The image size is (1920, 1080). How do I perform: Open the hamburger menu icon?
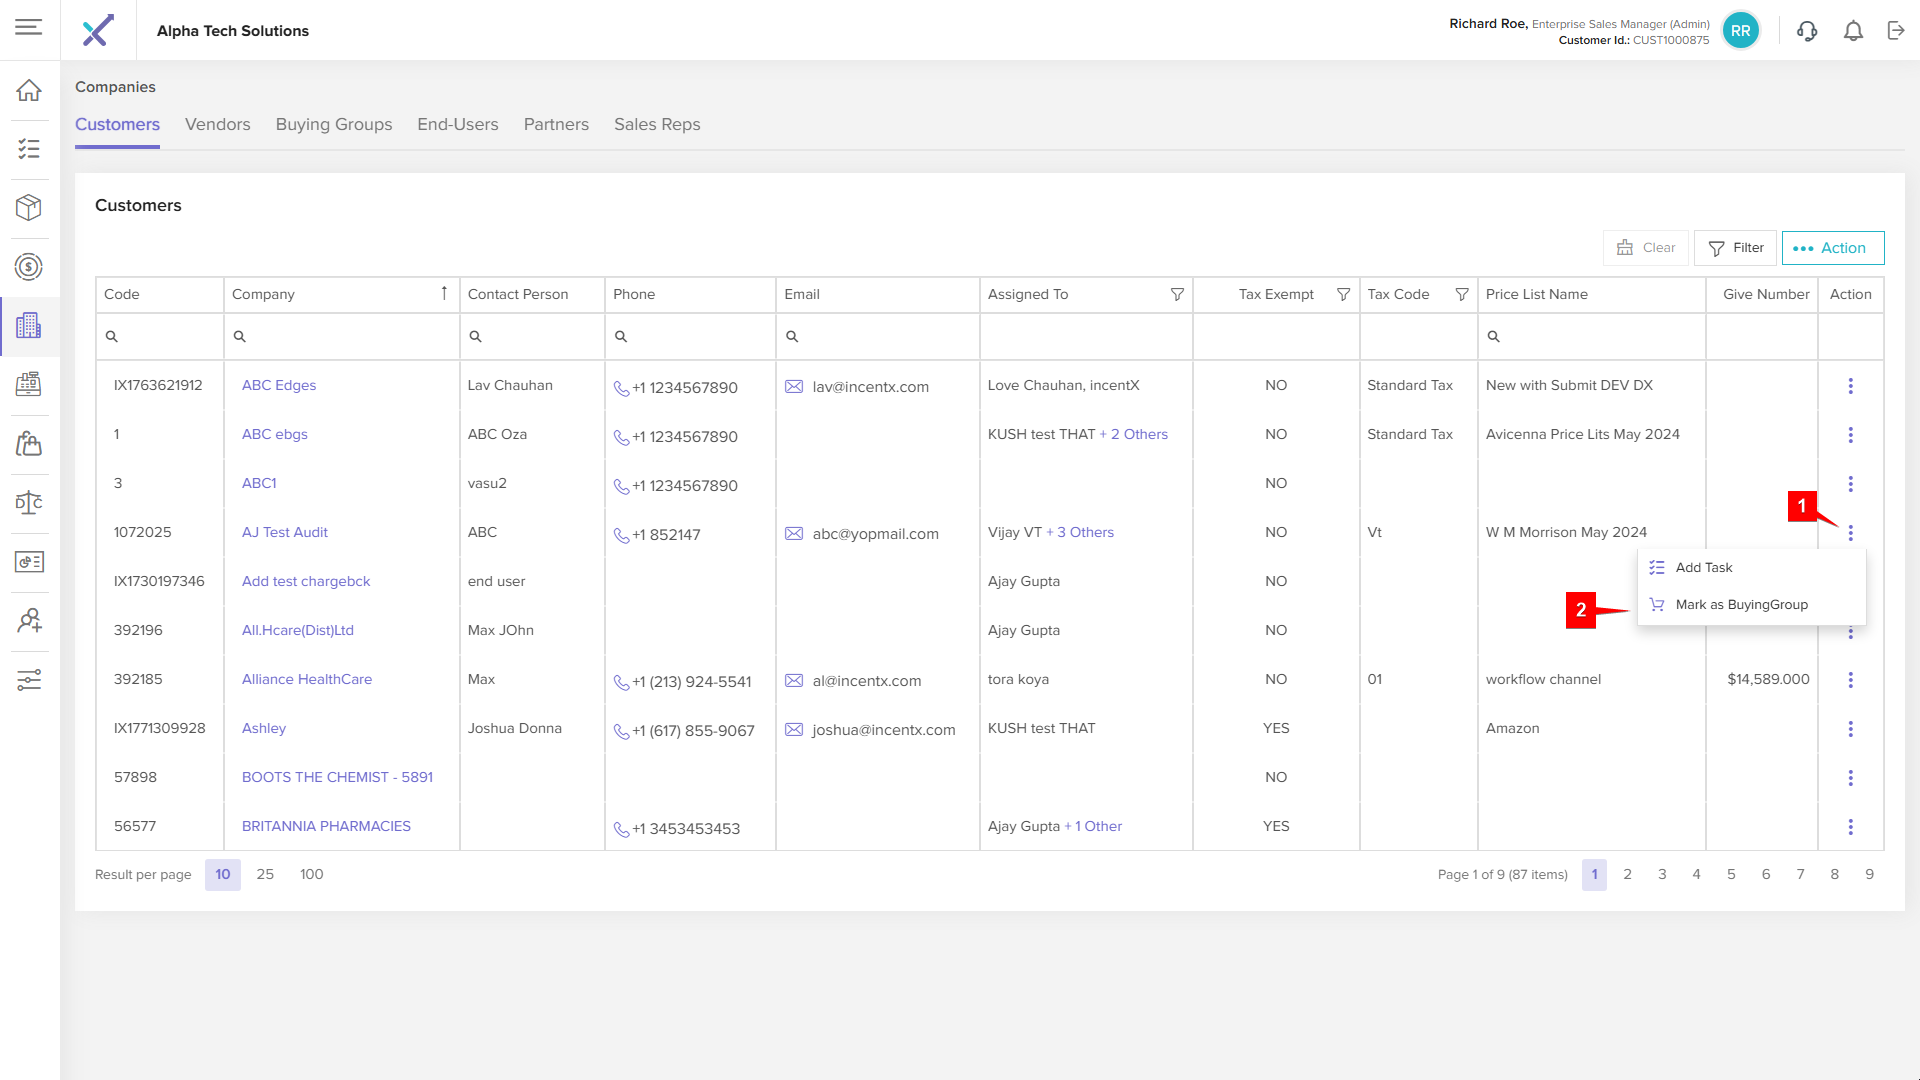click(x=28, y=27)
